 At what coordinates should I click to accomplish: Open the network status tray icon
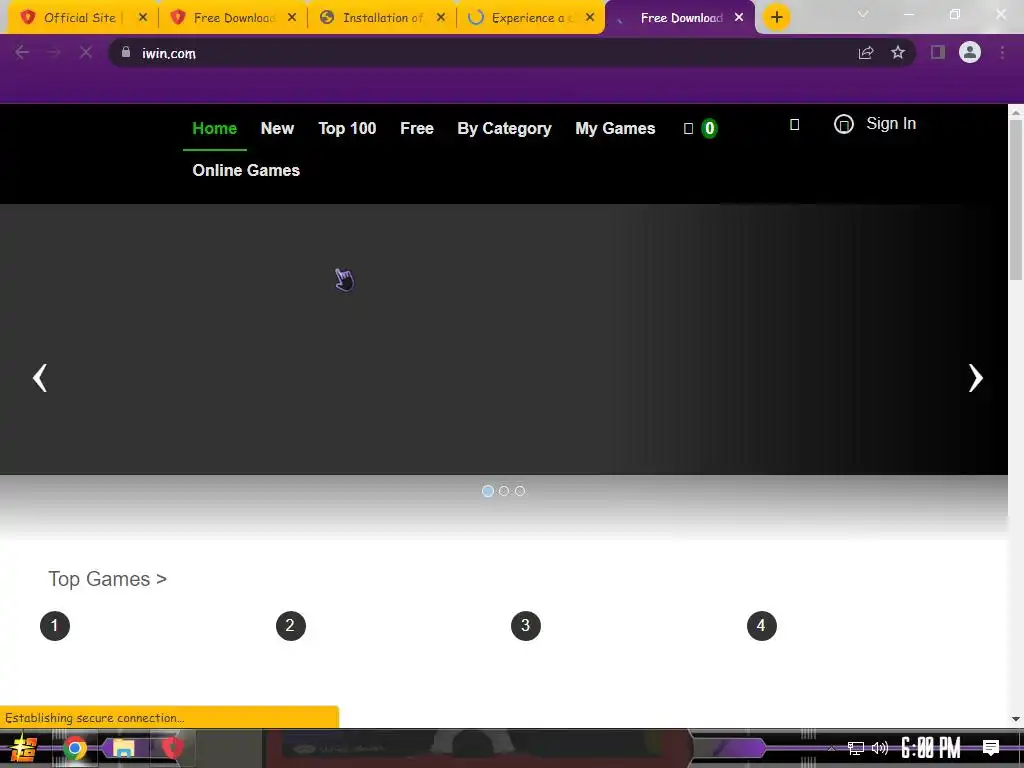(856, 748)
